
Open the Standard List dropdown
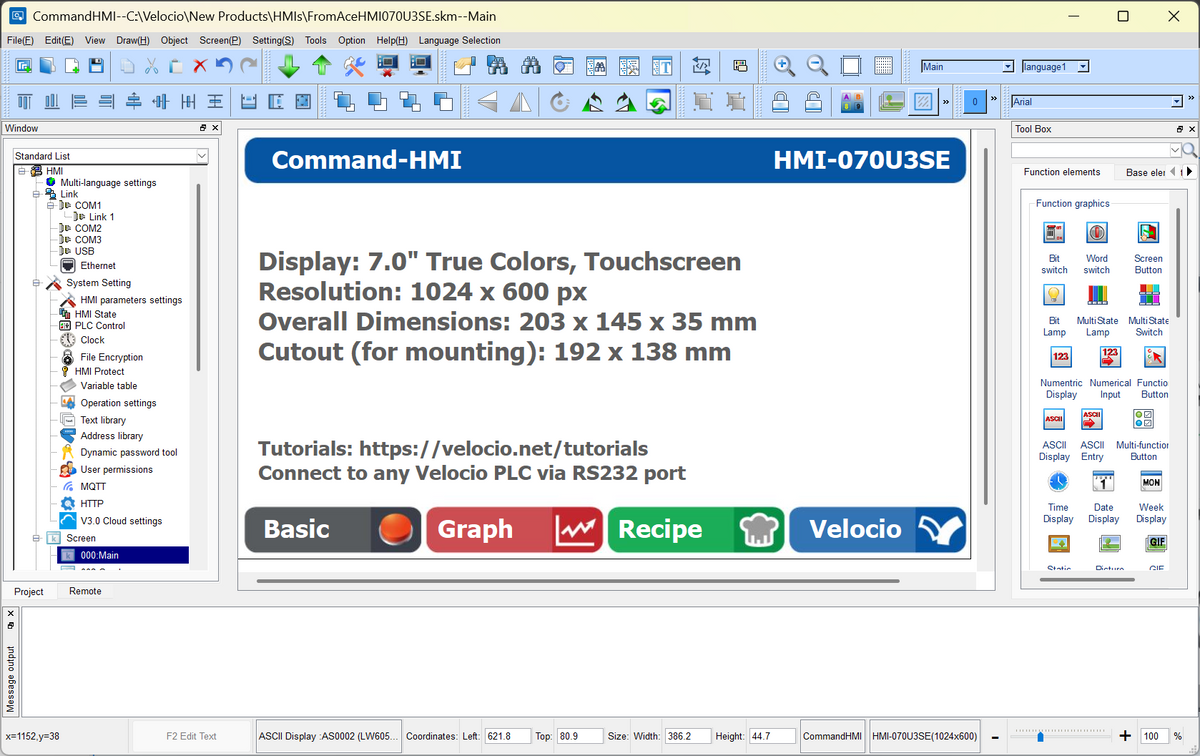202,156
